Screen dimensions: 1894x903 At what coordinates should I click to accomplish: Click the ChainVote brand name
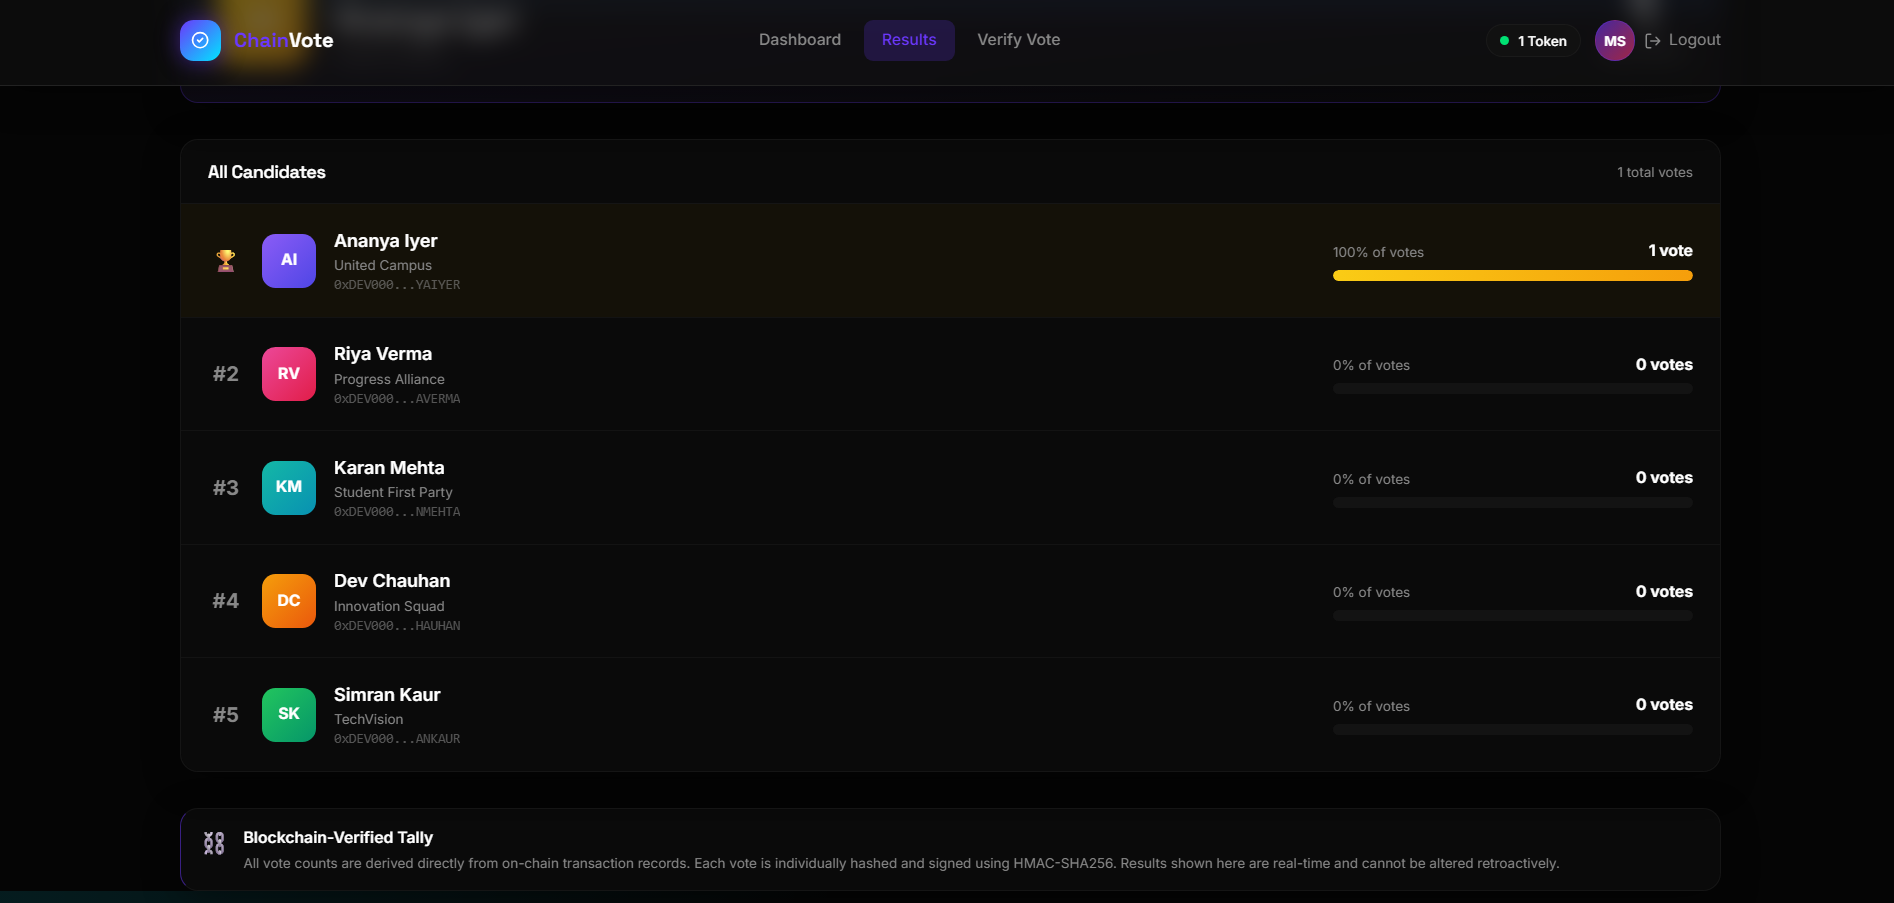[284, 40]
